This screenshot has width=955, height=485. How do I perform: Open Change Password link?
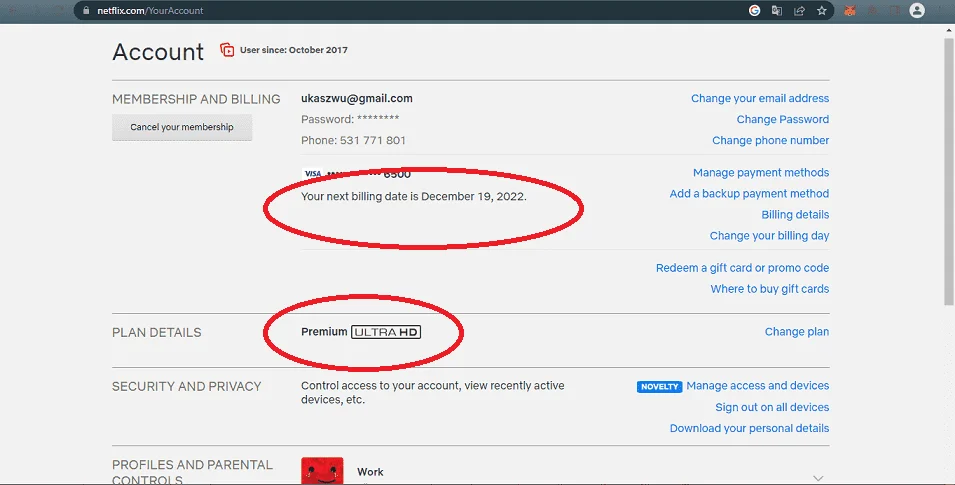pyautogui.click(x=783, y=119)
